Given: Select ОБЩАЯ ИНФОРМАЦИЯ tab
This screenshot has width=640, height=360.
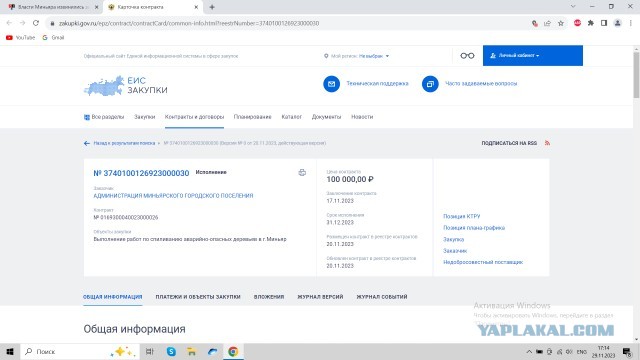Looking at the screenshot, I should pyautogui.click(x=113, y=297).
